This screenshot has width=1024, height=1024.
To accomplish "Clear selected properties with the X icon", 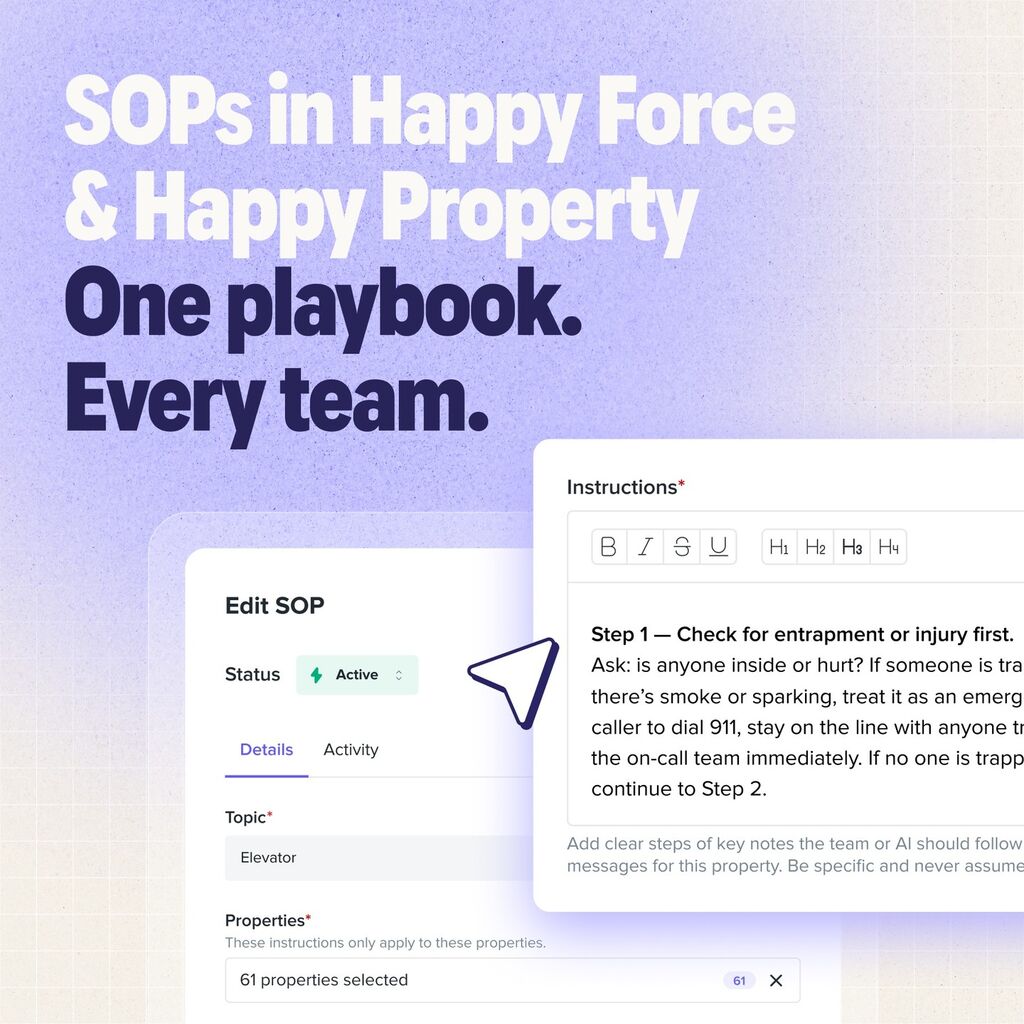I will click(776, 980).
